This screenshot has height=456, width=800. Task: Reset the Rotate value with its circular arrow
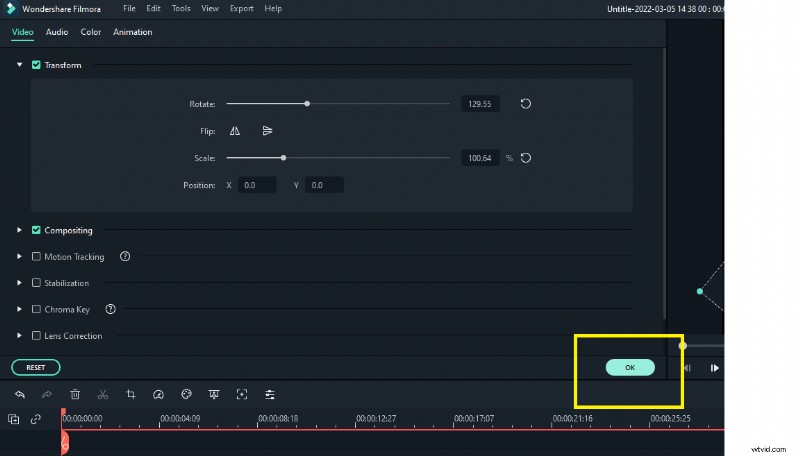pyautogui.click(x=525, y=104)
